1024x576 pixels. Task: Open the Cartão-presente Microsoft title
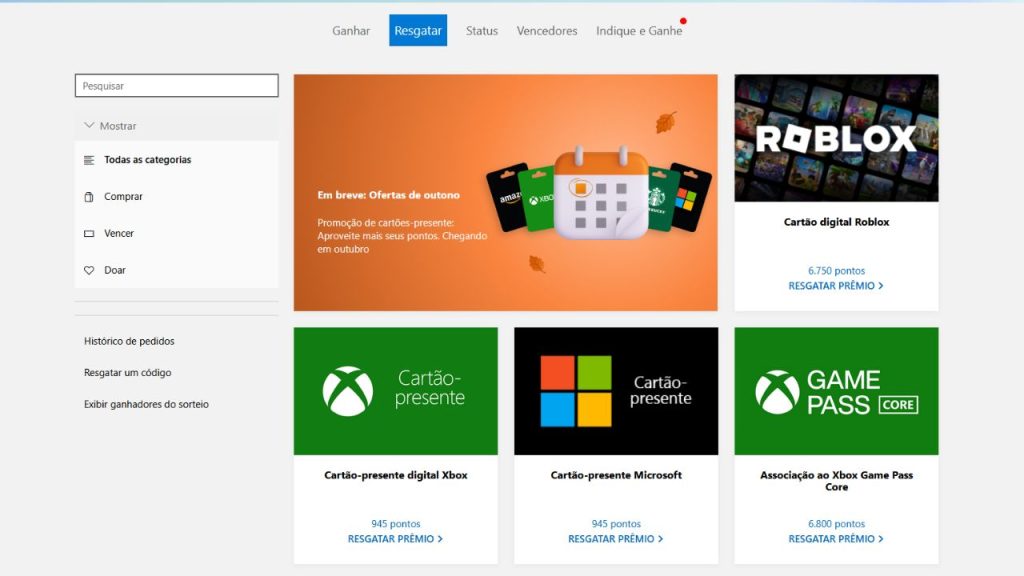click(616, 475)
